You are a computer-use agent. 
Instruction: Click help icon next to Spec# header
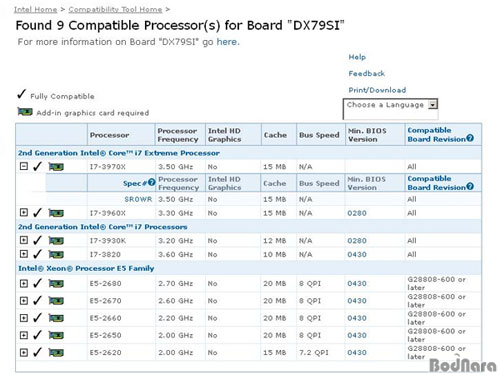[x=152, y=182]
